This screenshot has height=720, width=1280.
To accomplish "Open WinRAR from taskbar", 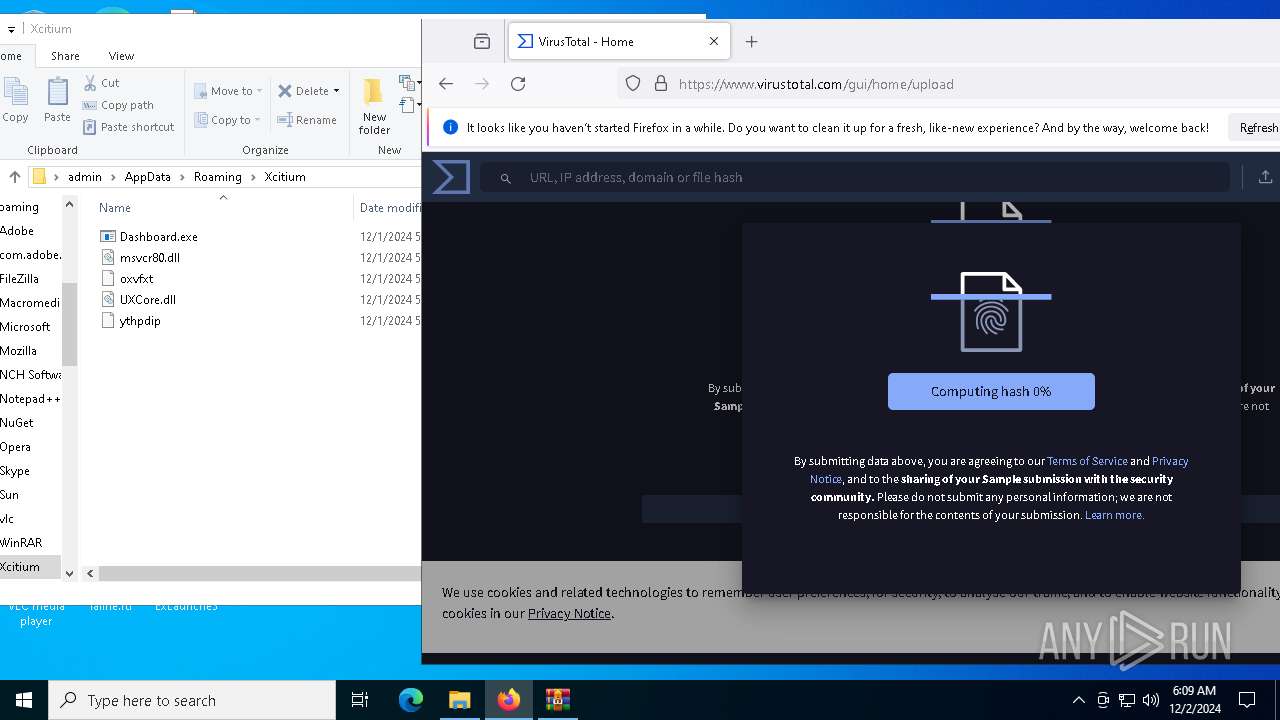I will coord(557,700).
